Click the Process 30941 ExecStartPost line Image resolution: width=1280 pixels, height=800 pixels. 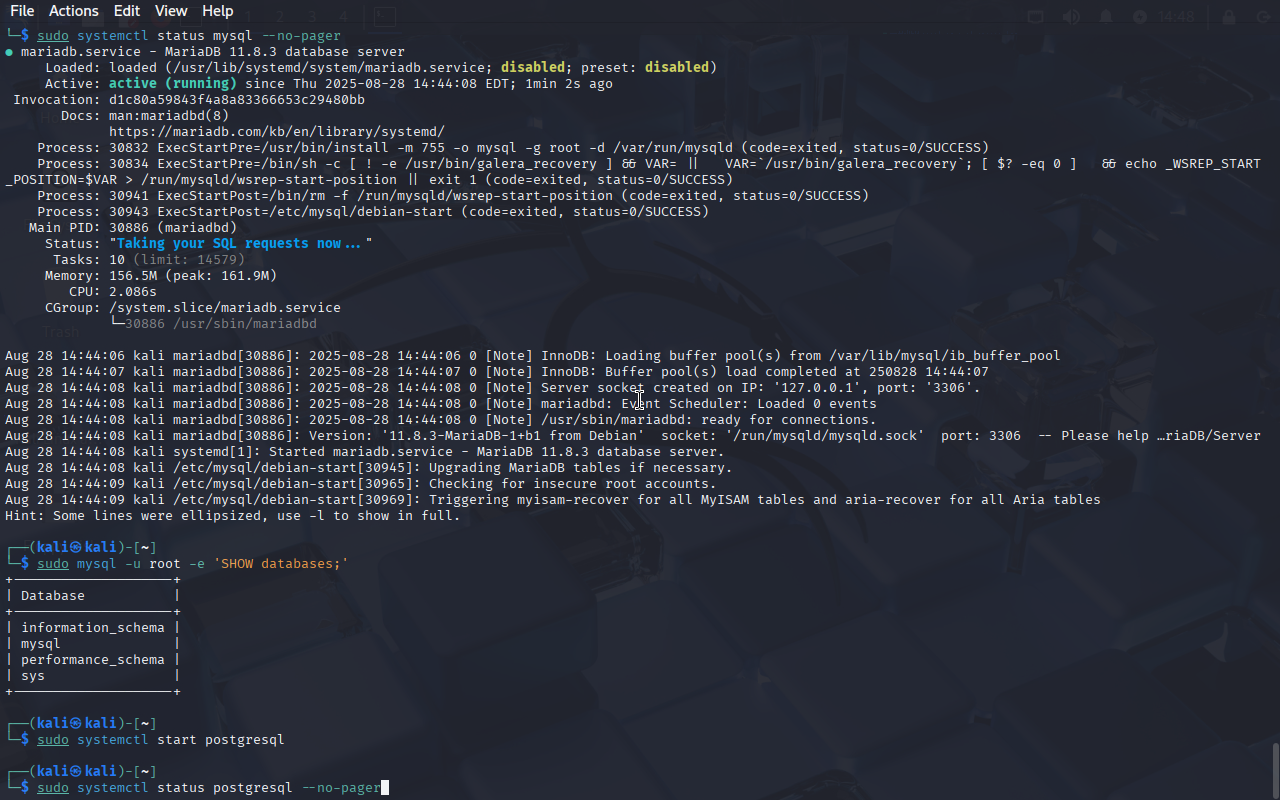[x=453, y=196]
